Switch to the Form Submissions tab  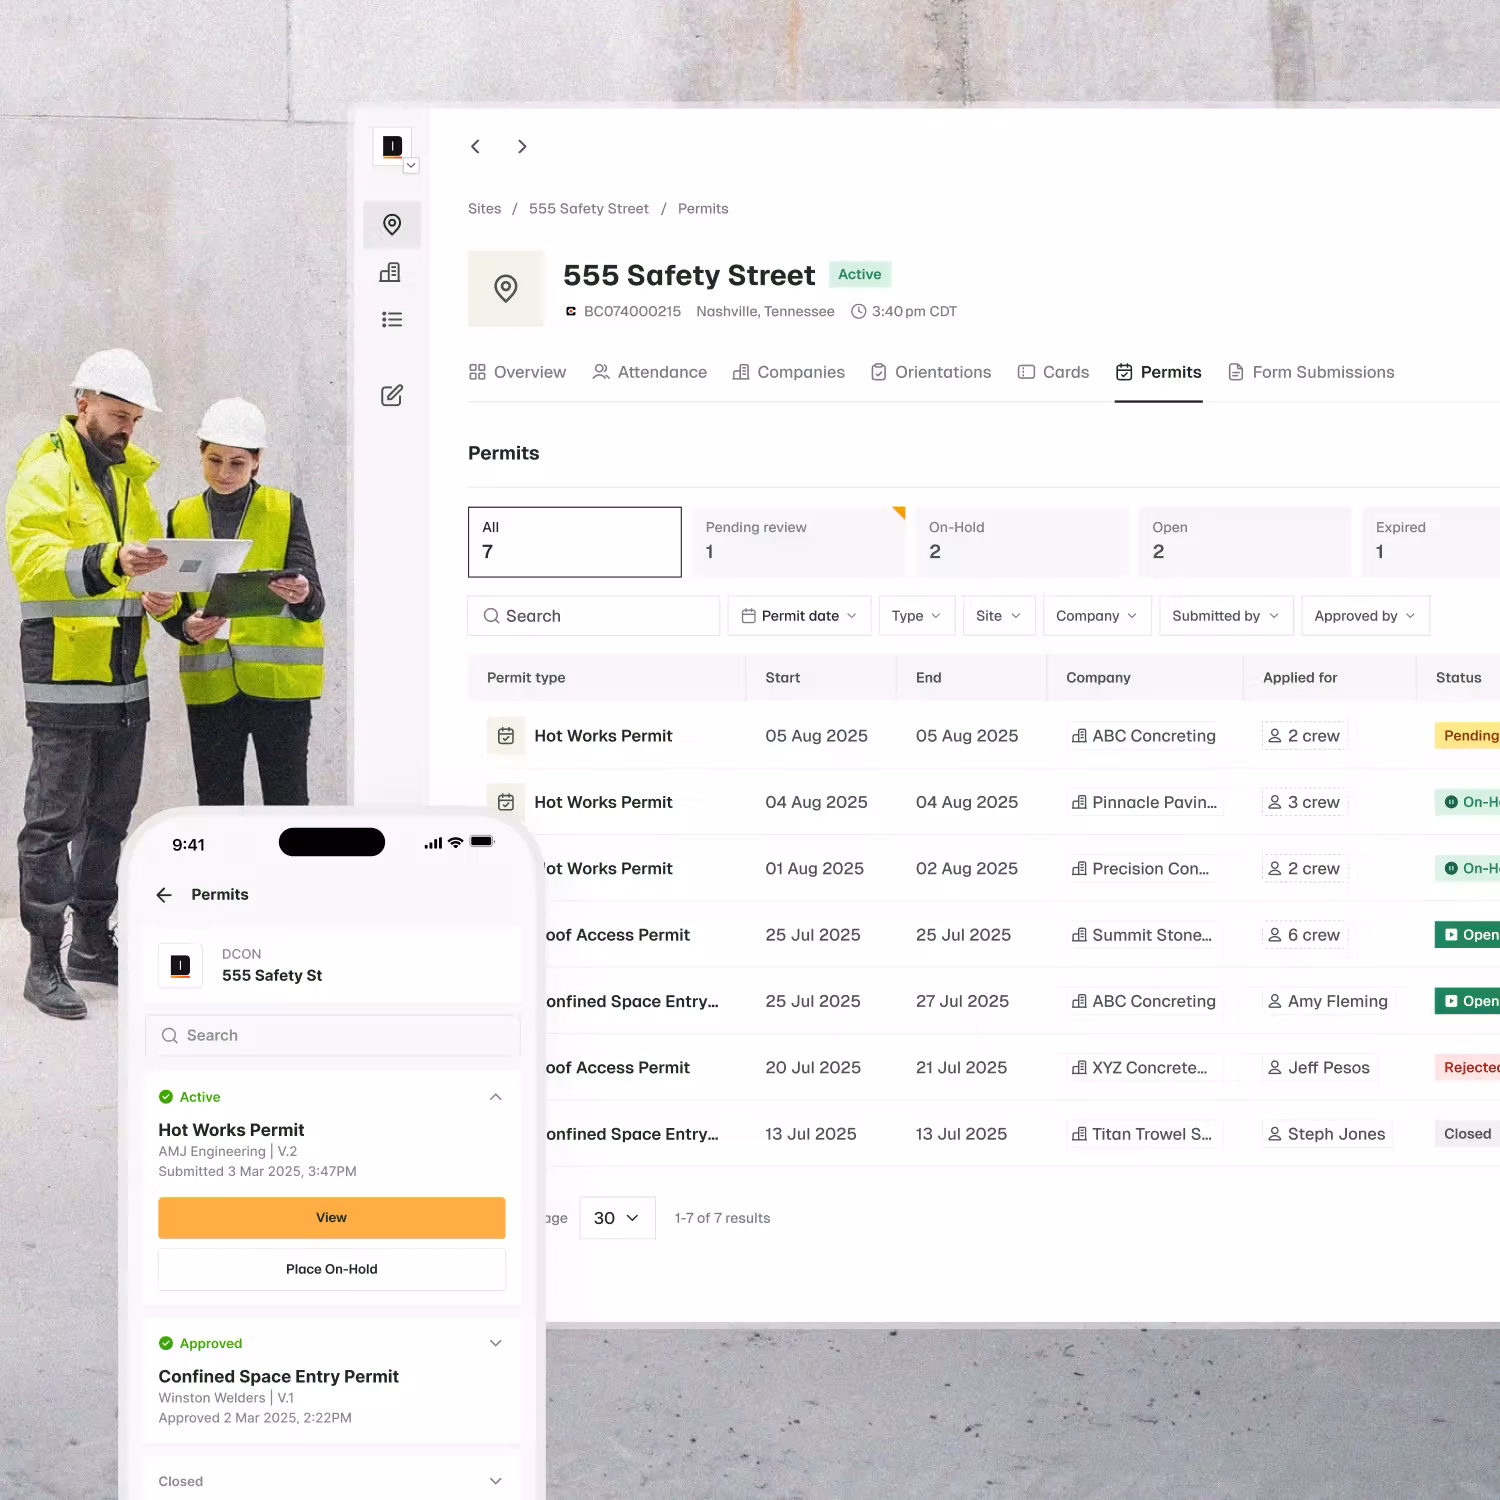click(1311, 372)
